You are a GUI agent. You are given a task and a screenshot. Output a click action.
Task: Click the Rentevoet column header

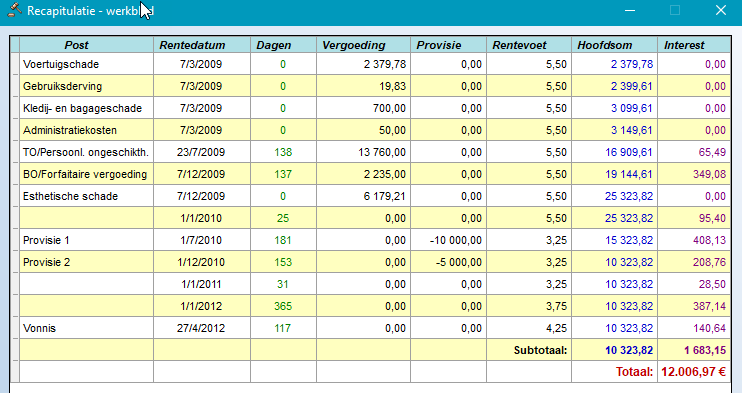coord(529,45)
